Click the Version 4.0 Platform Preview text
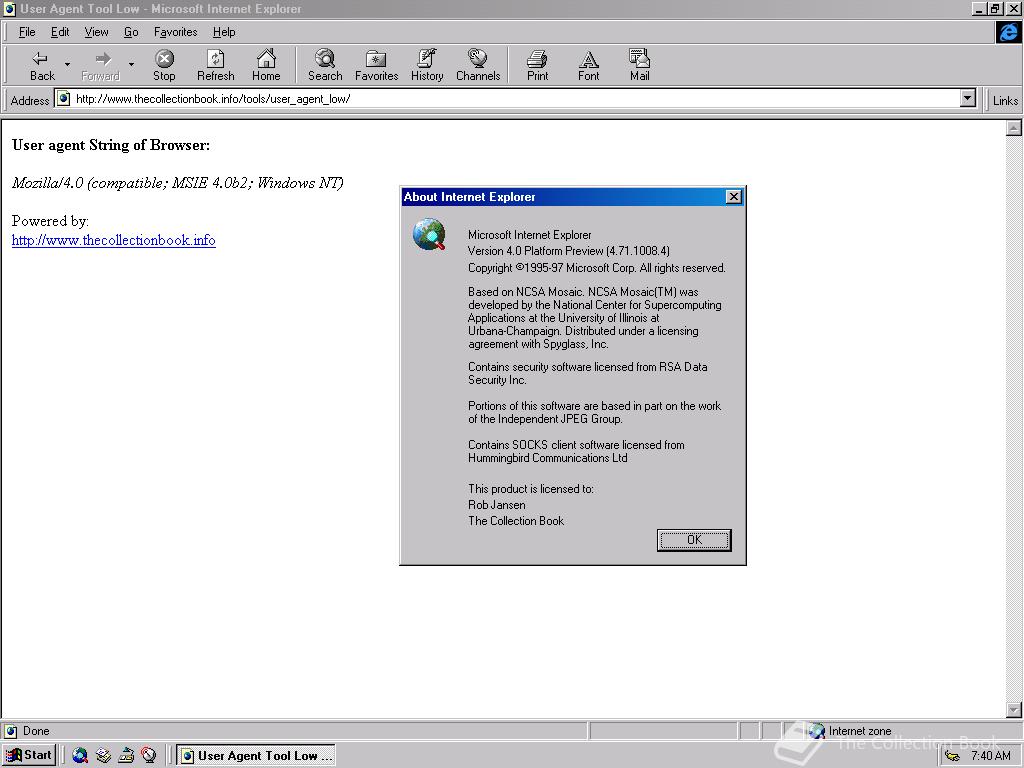The width and height of the screenshot is (1024, 768). [568, 251]
